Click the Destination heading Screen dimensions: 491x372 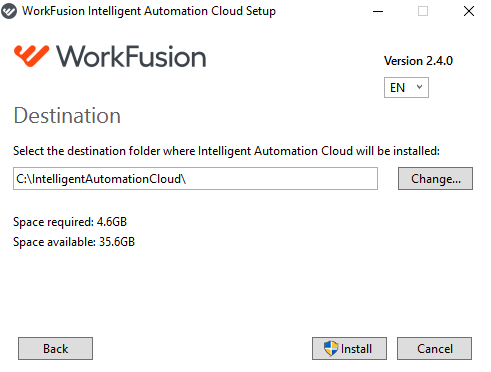tap(67, 116)
